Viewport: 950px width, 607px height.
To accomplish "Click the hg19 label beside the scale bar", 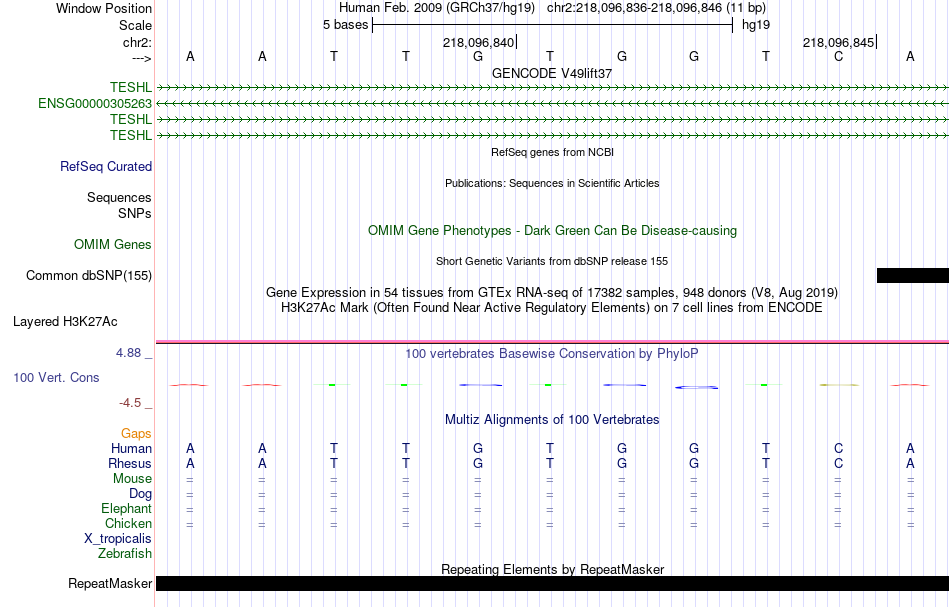I will (x=756, y=25).
